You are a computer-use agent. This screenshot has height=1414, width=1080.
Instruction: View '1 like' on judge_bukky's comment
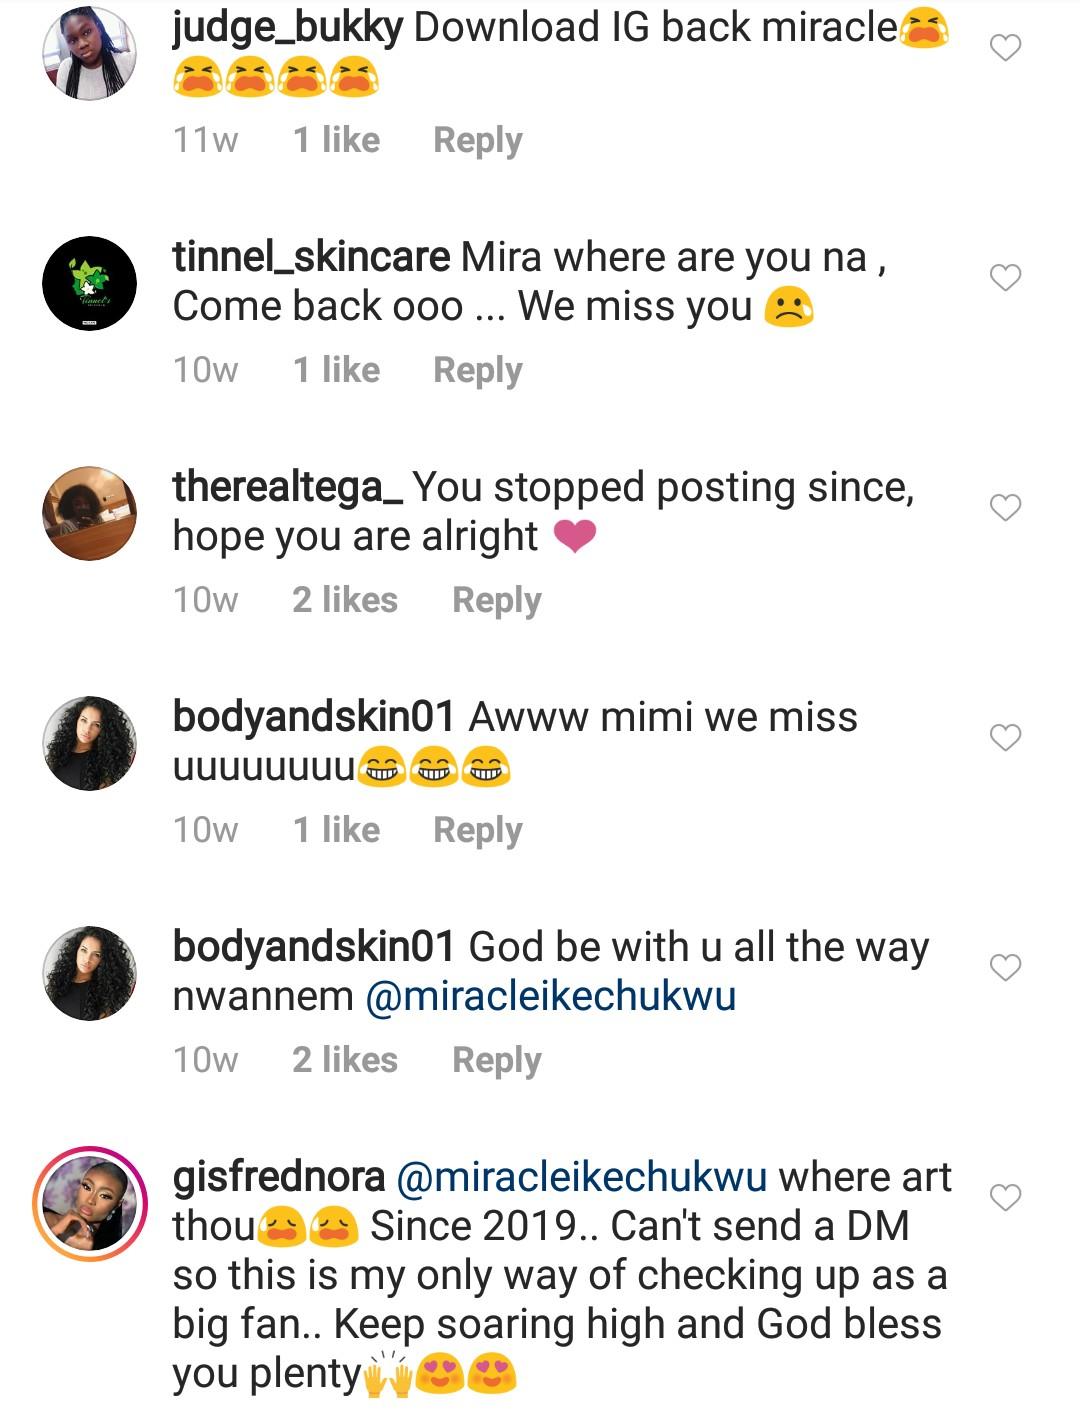[336, 140]
